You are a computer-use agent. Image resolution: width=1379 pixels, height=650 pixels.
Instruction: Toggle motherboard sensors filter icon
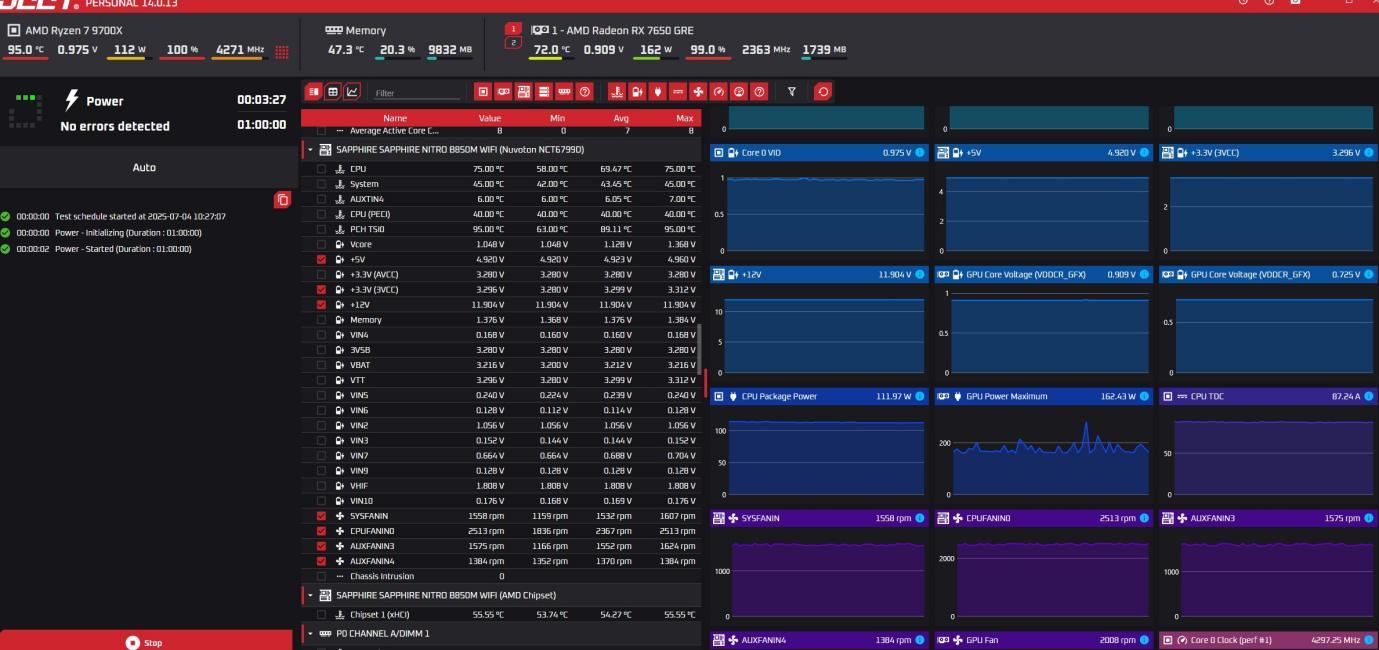(523, 92)
